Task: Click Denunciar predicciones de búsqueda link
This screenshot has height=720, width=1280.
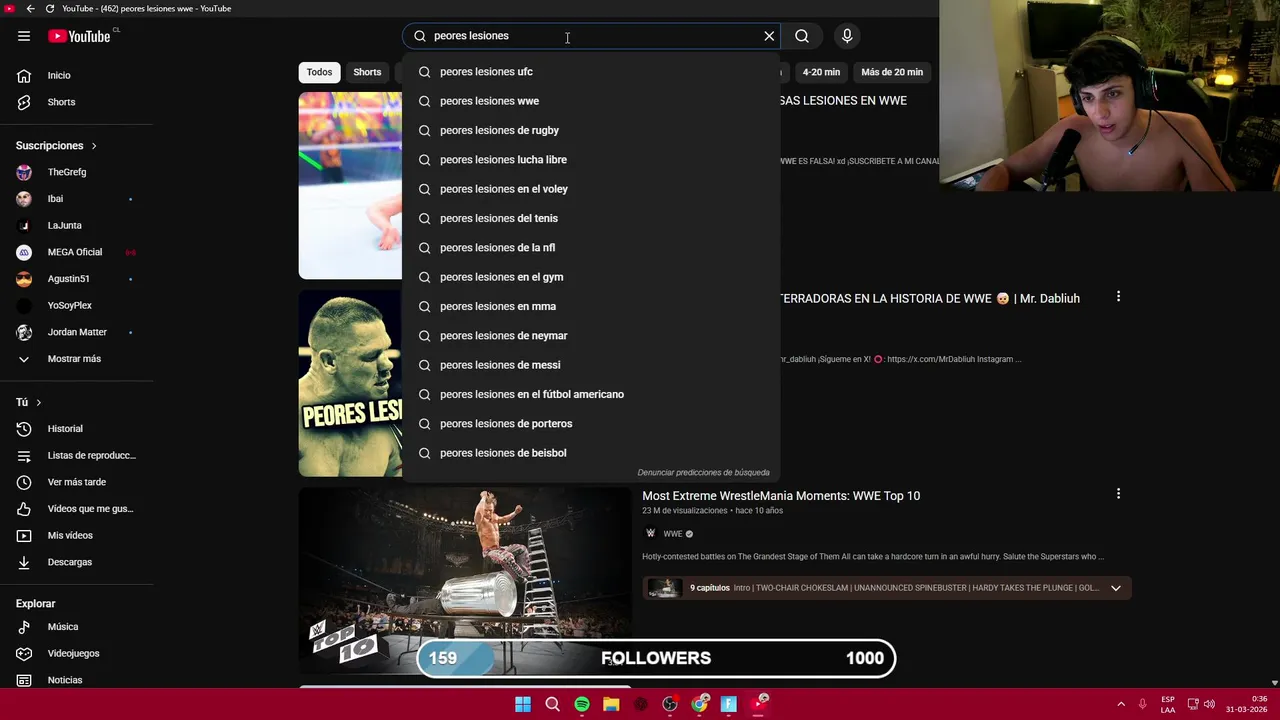Action: point(703,472)
